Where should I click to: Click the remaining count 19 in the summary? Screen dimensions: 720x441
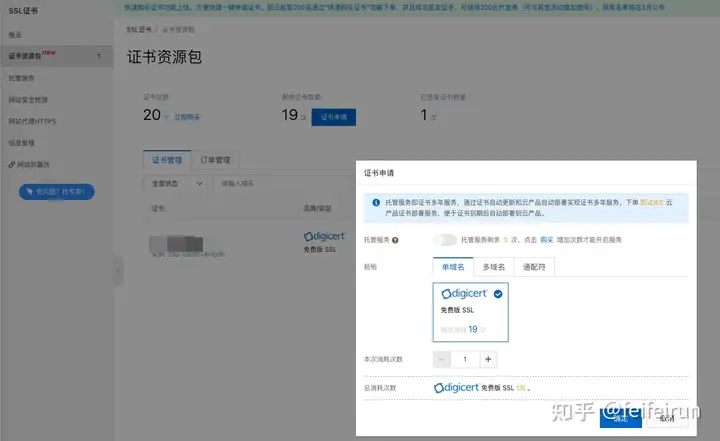290,115
